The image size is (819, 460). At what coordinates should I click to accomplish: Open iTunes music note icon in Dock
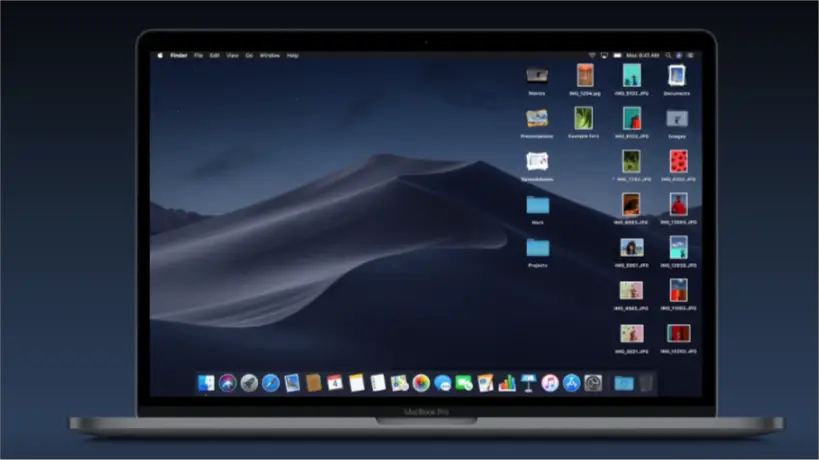549,383
